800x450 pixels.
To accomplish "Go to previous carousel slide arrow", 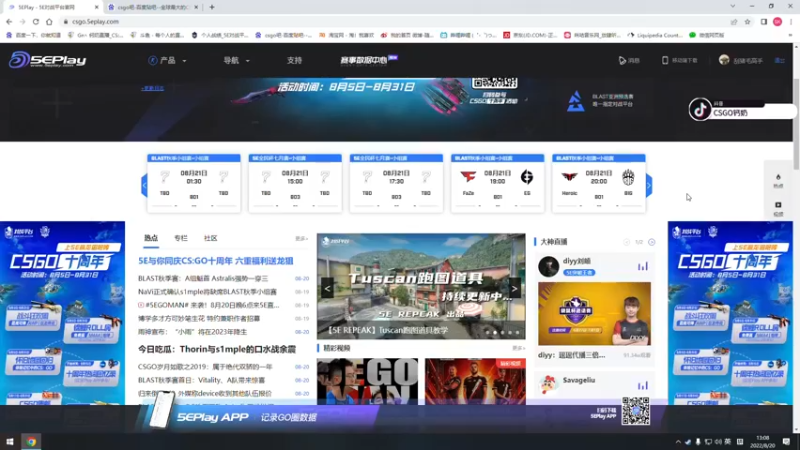I will (x=328, y=289).
